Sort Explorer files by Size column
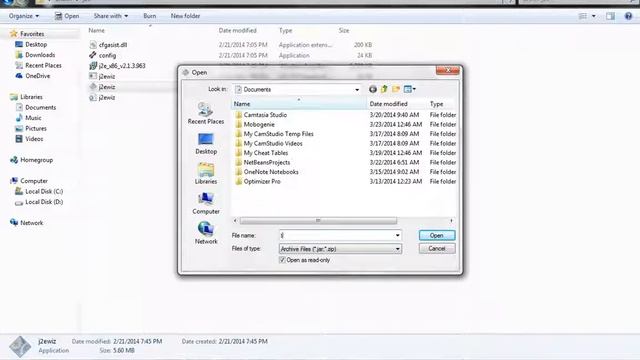The width and height of the screenshot is (640, 360). pyautogui.click(x=344, y=31)
